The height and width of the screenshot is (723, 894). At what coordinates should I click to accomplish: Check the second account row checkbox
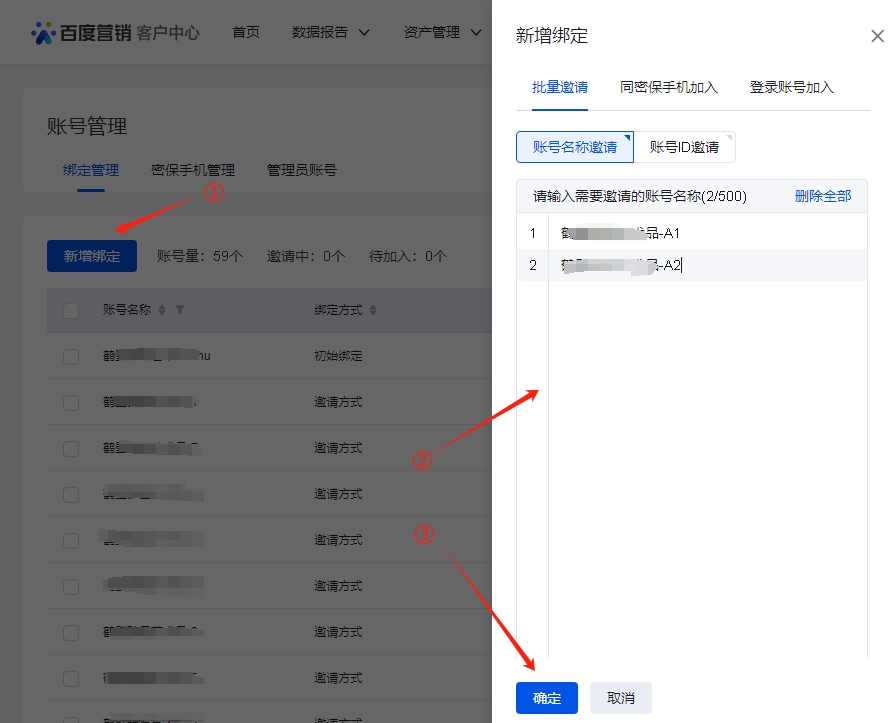coord(71,402)
